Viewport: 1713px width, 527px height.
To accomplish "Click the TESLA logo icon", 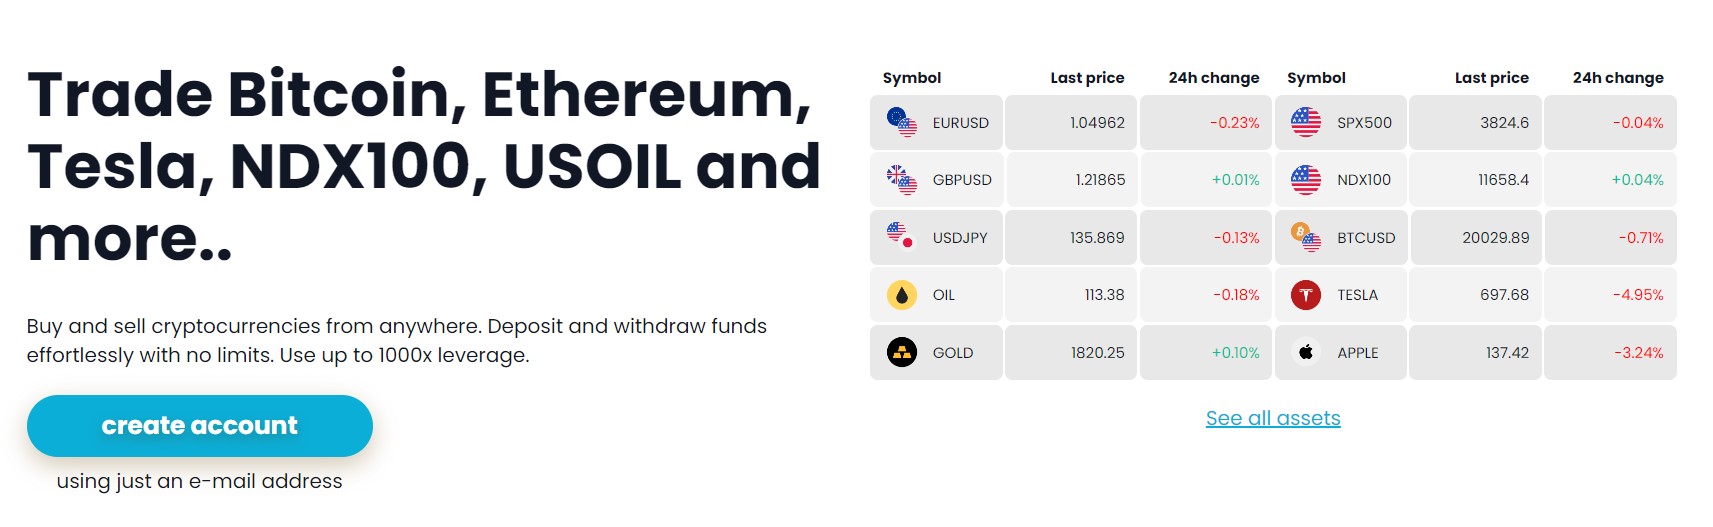I will tap(1306, 295).
